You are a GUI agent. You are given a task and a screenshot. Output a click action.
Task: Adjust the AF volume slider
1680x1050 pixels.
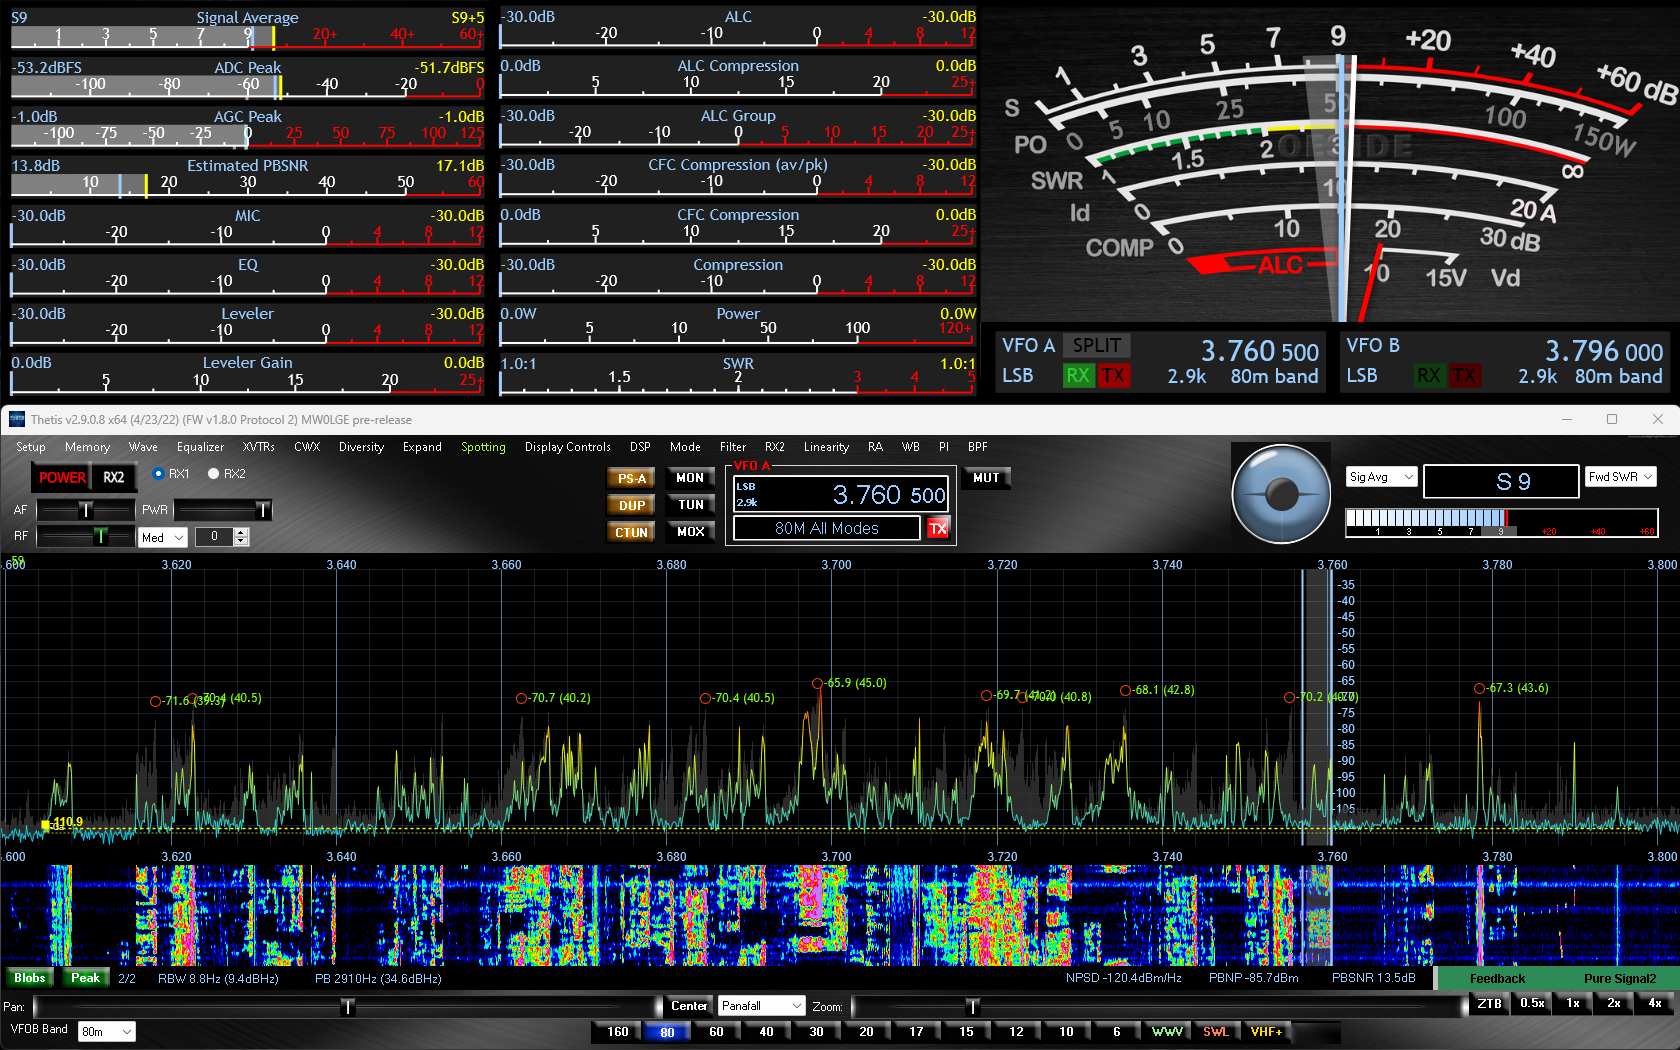pos(85,510)
